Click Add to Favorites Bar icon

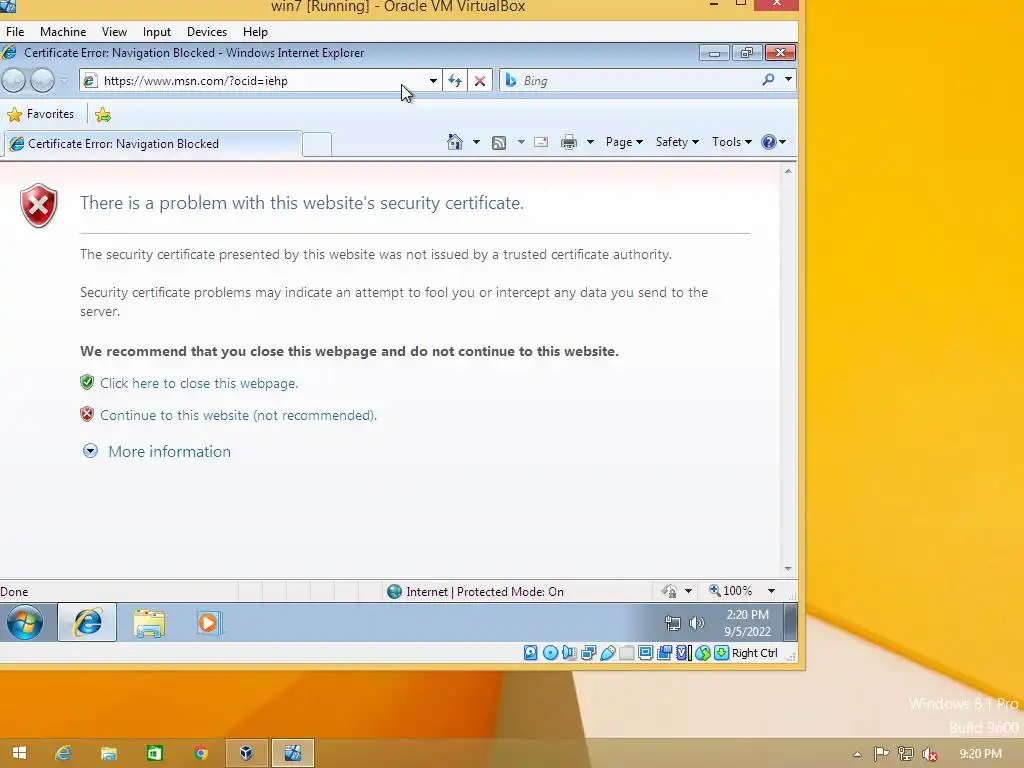pos(103,115)
